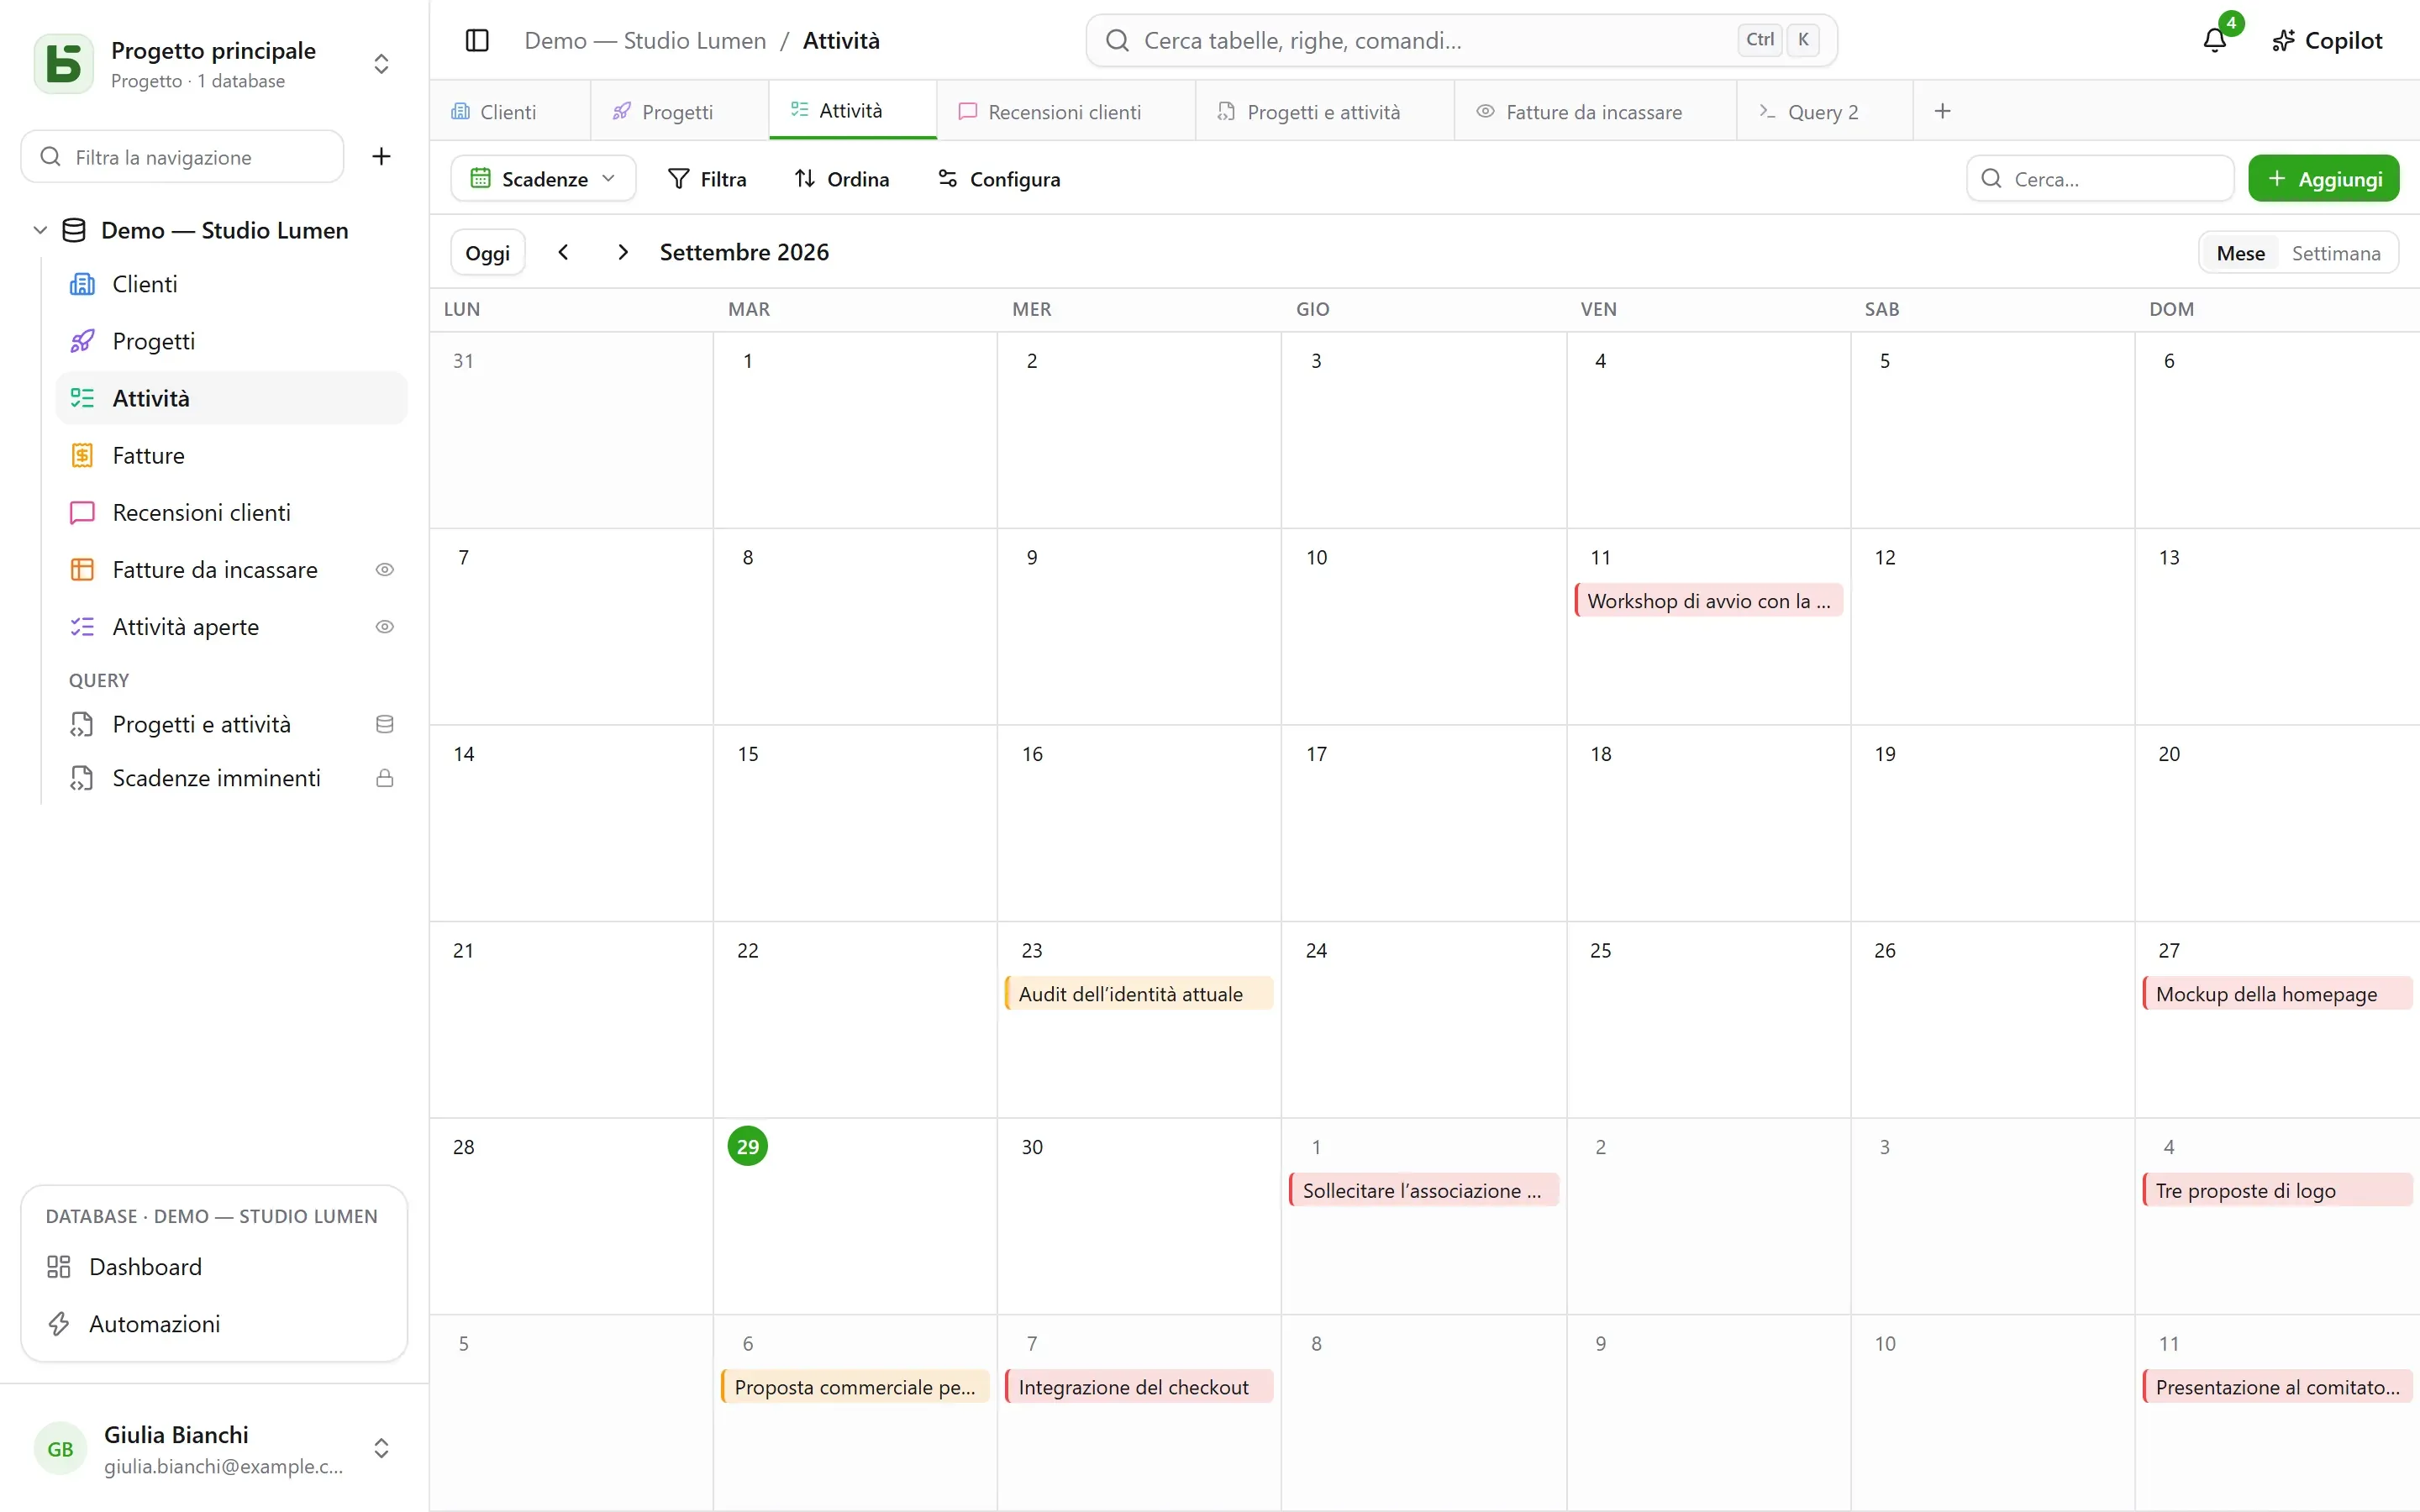Viewport: 2420px width, 1512px height.
Task: Go to Demo — Studio Lumen breadcrumb
Action: pos(645,41)
